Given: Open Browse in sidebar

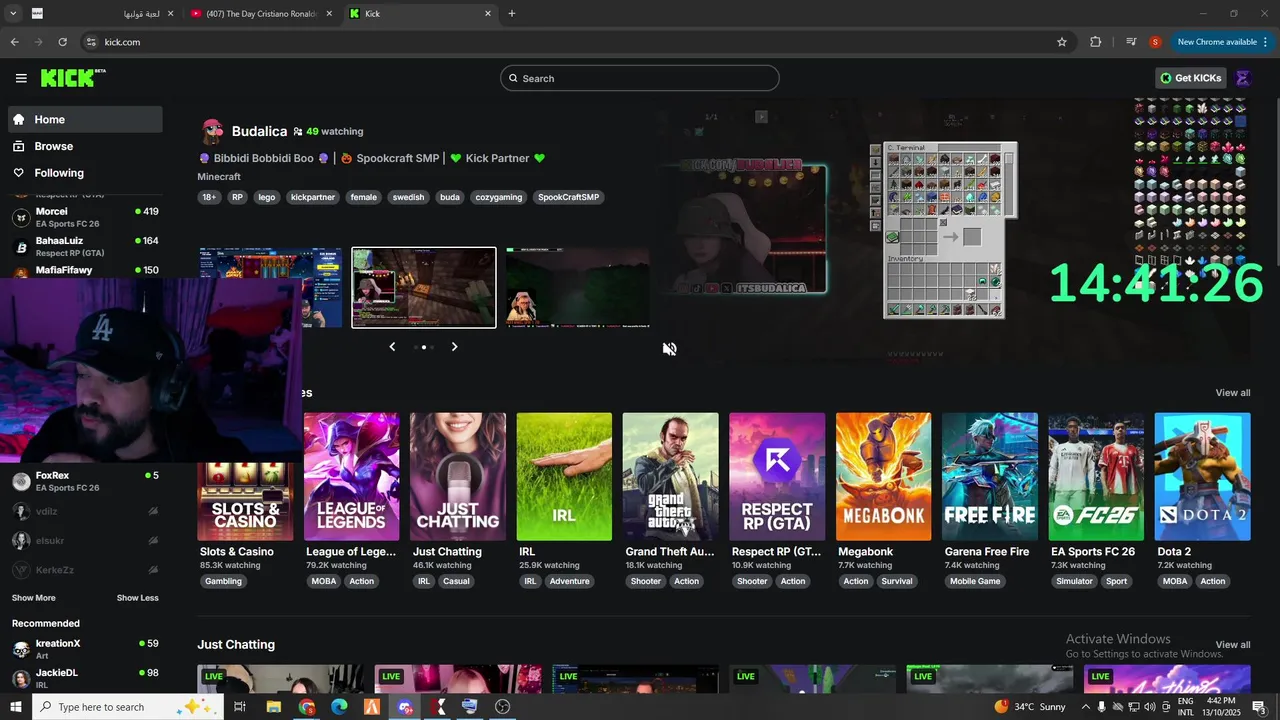Looking at the screenshot, I should (x=85, y=146).
